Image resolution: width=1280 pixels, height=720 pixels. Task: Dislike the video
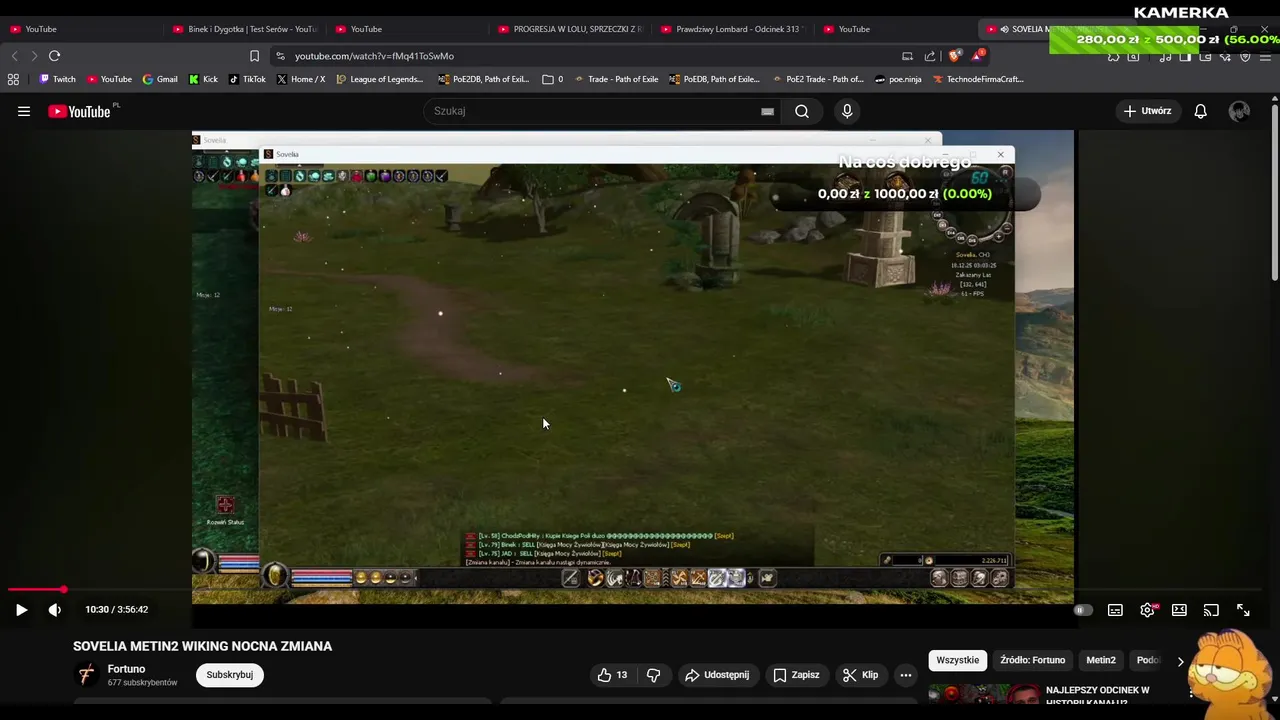[x=653, y=675]
